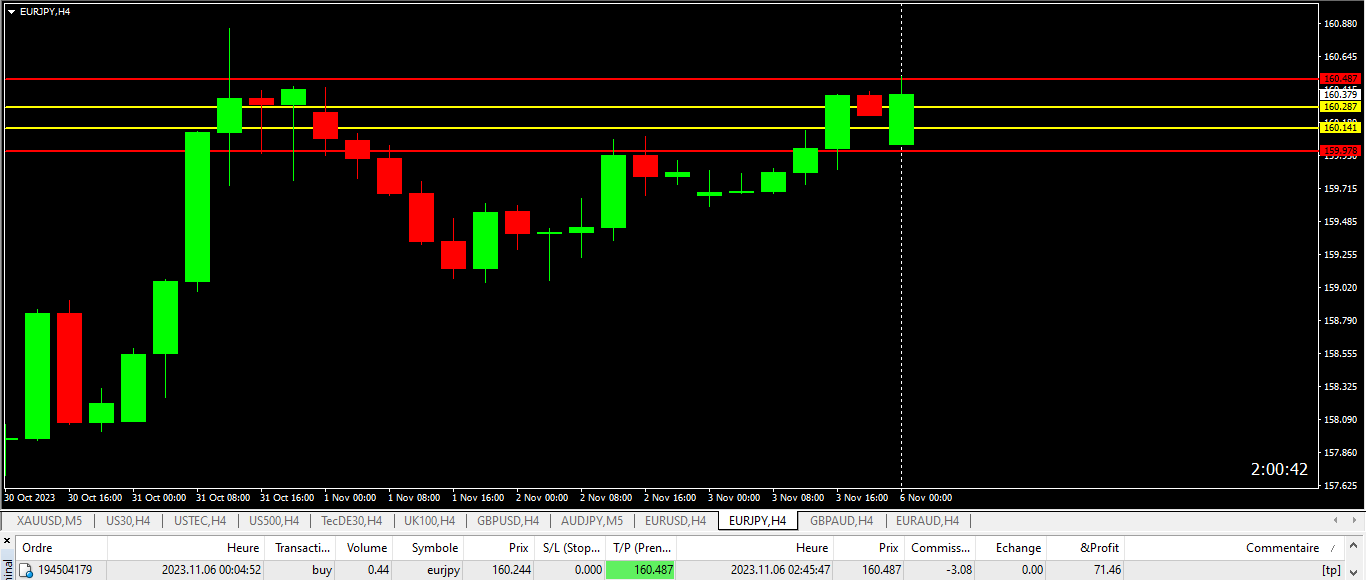
Task: Sort orders by the &Profit column header
Action: coord(1099,548)
